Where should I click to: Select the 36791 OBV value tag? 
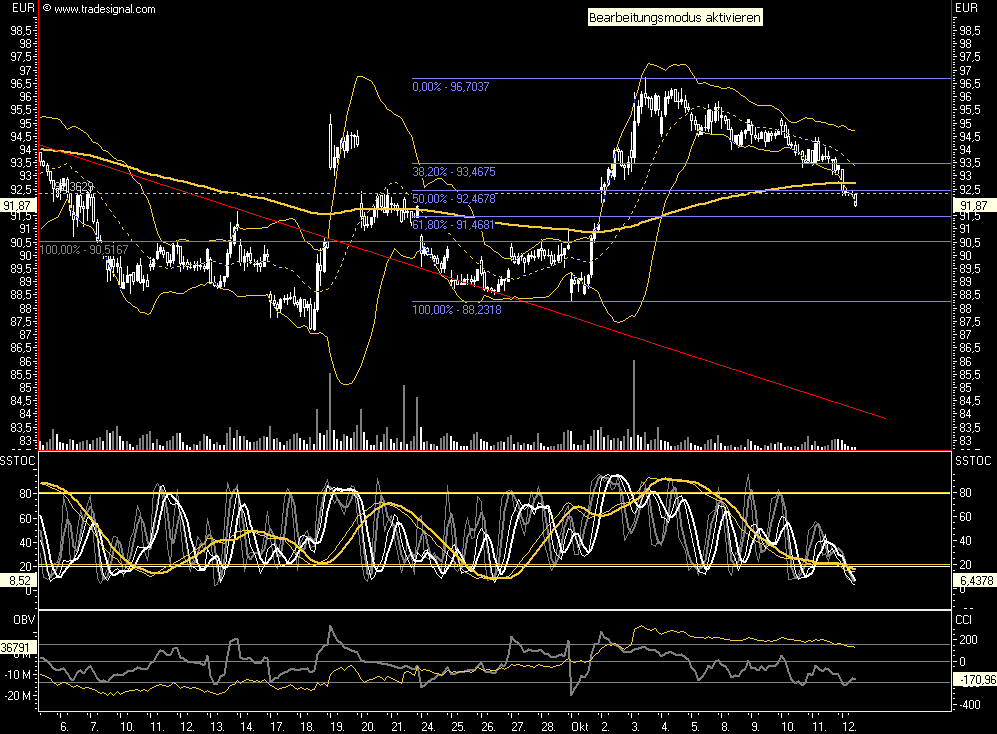click(17, 647)
